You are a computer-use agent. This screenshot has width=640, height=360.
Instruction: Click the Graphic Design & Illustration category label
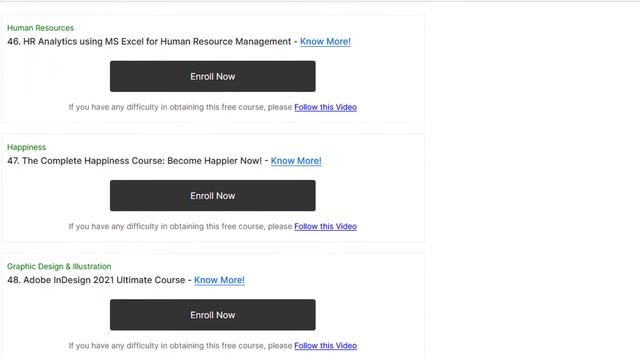click(x=59, y=266)
